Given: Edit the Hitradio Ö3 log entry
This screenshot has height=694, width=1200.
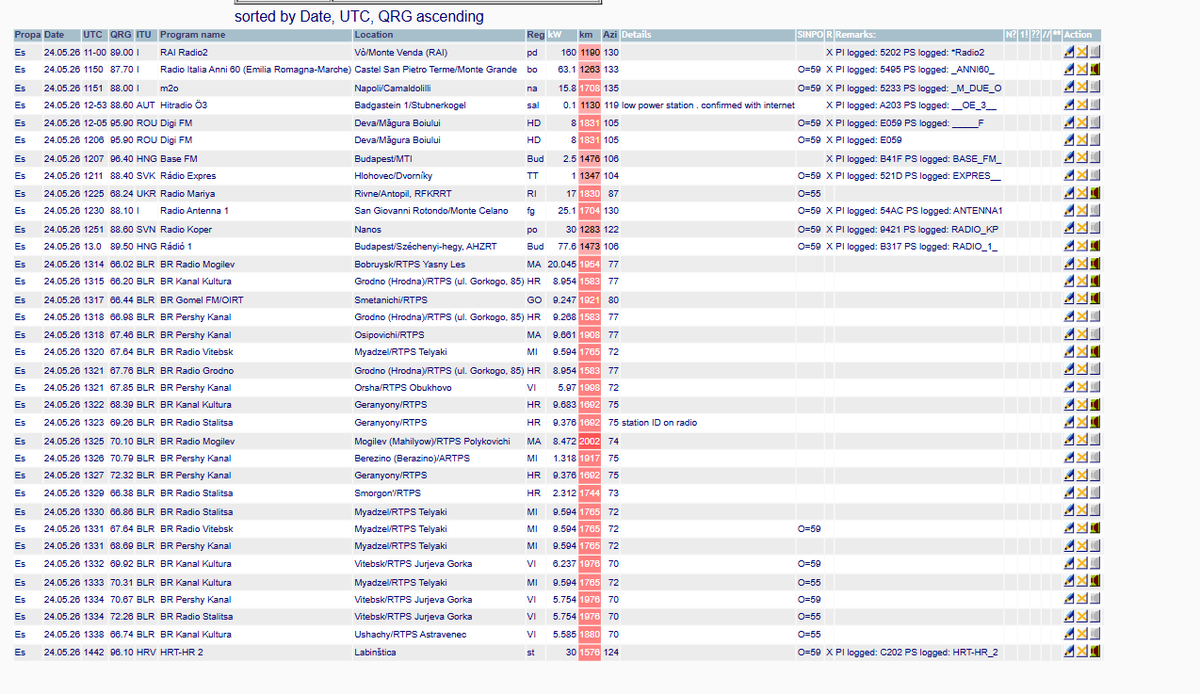Looking at the screenshot, I should pos(1069,105).
